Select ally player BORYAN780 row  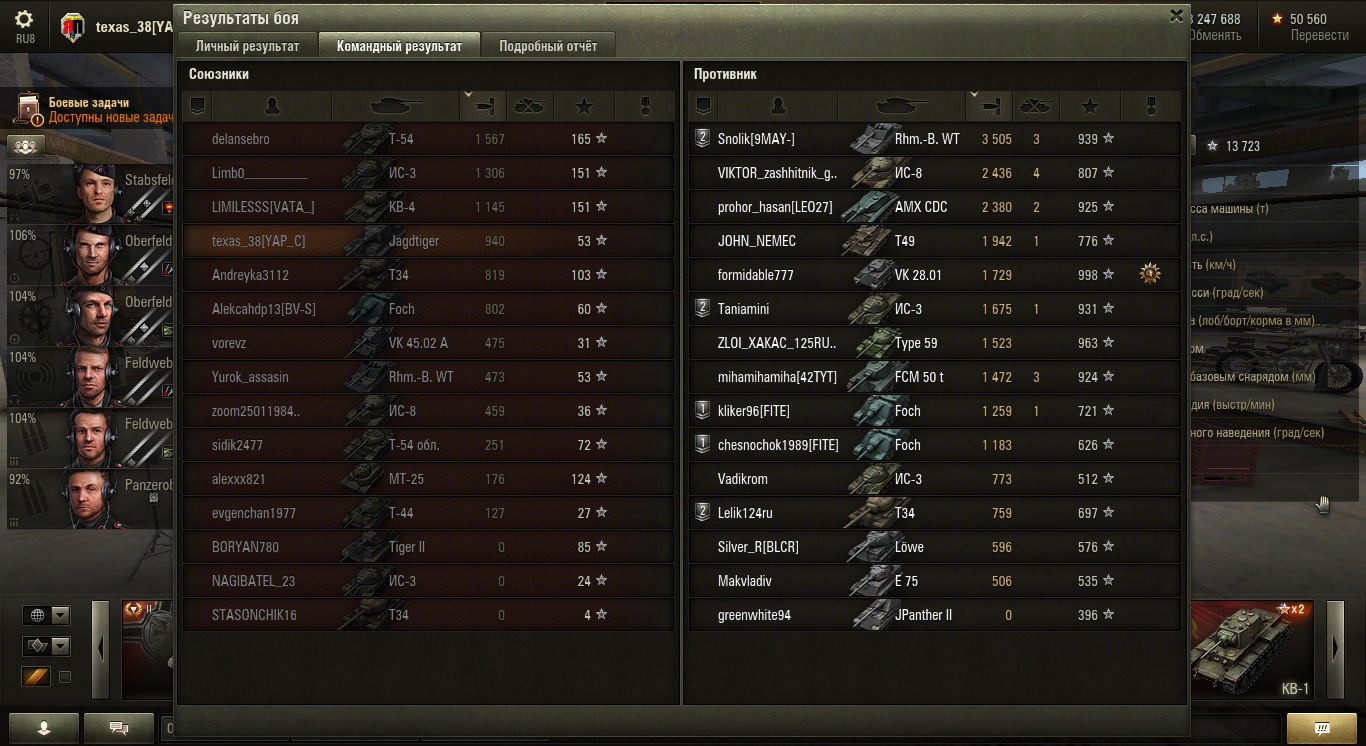click(x=428, y=547)
